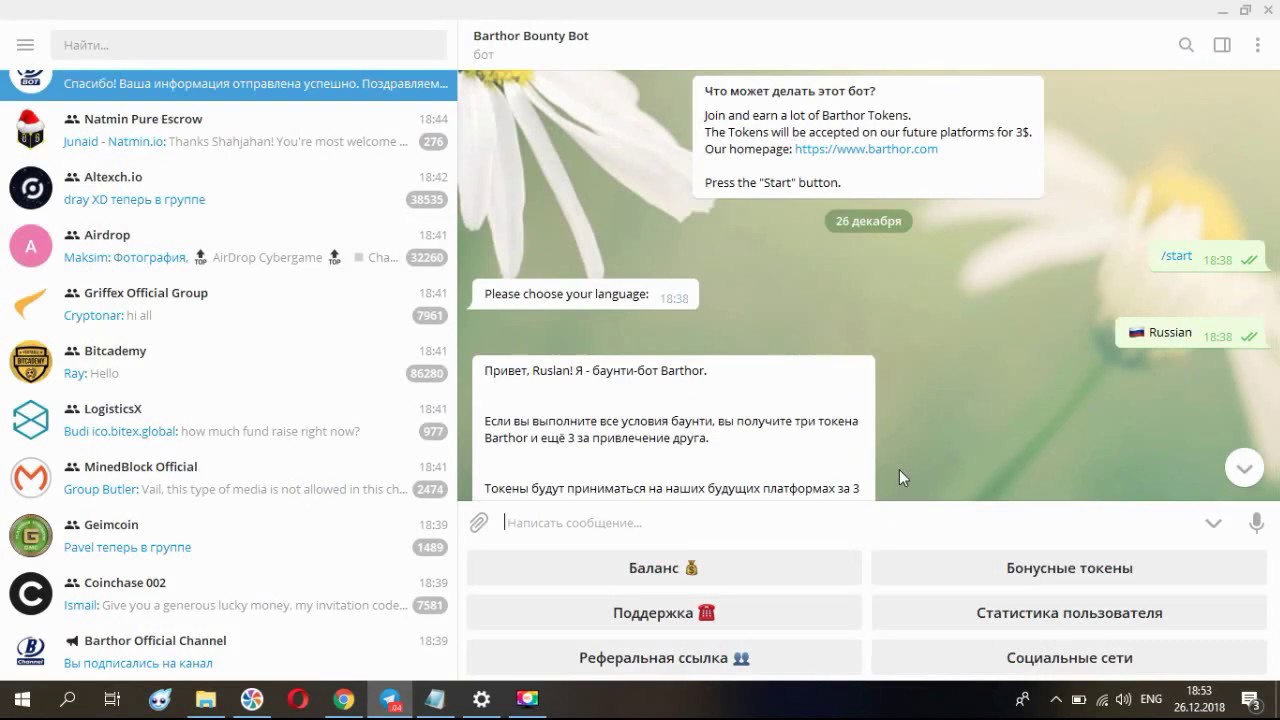Jump to the latest message with the round arrow
Screen dimensions: 1280x720
1244,468
